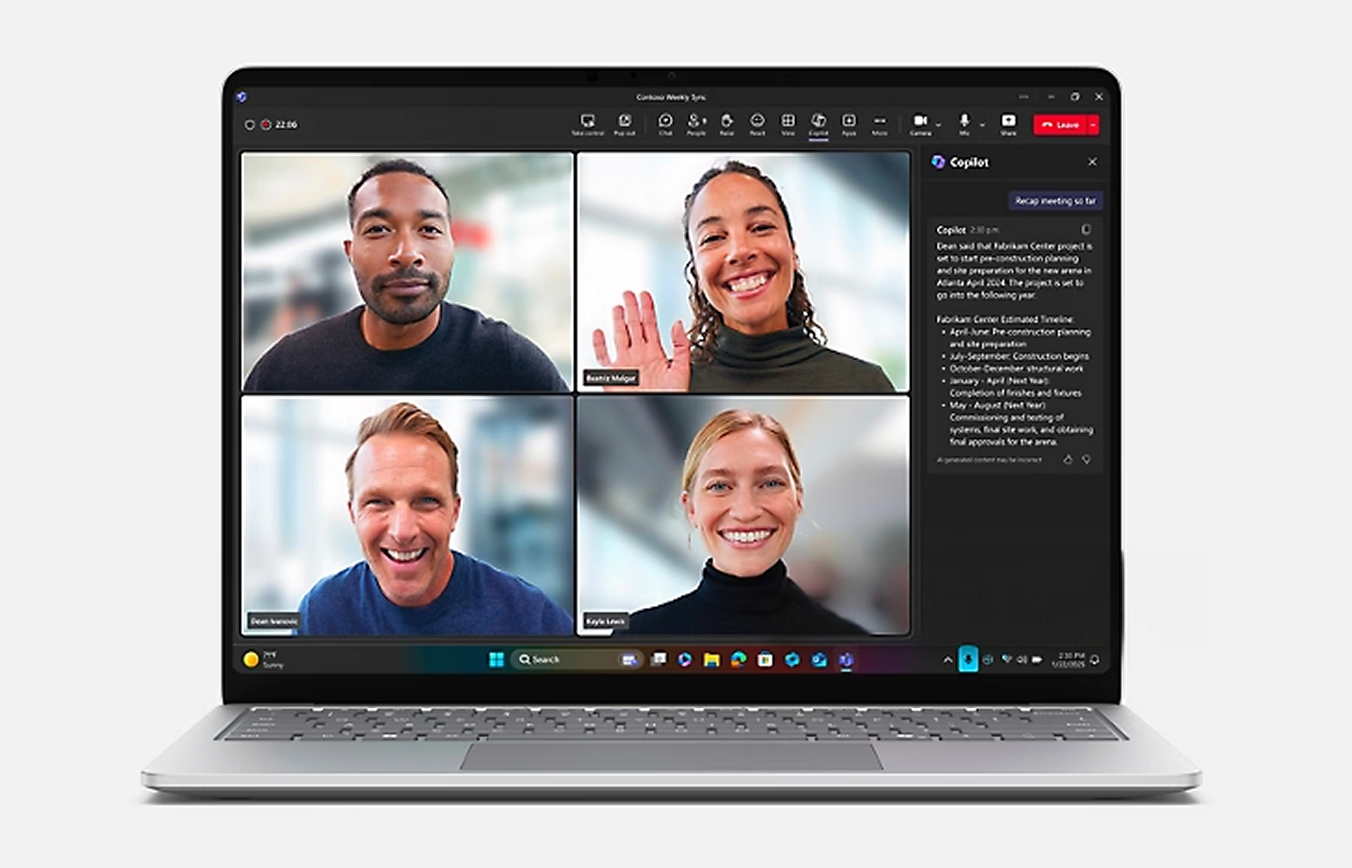Select the 'October-December: structural work' bullet

click(x=1011, y=368)
